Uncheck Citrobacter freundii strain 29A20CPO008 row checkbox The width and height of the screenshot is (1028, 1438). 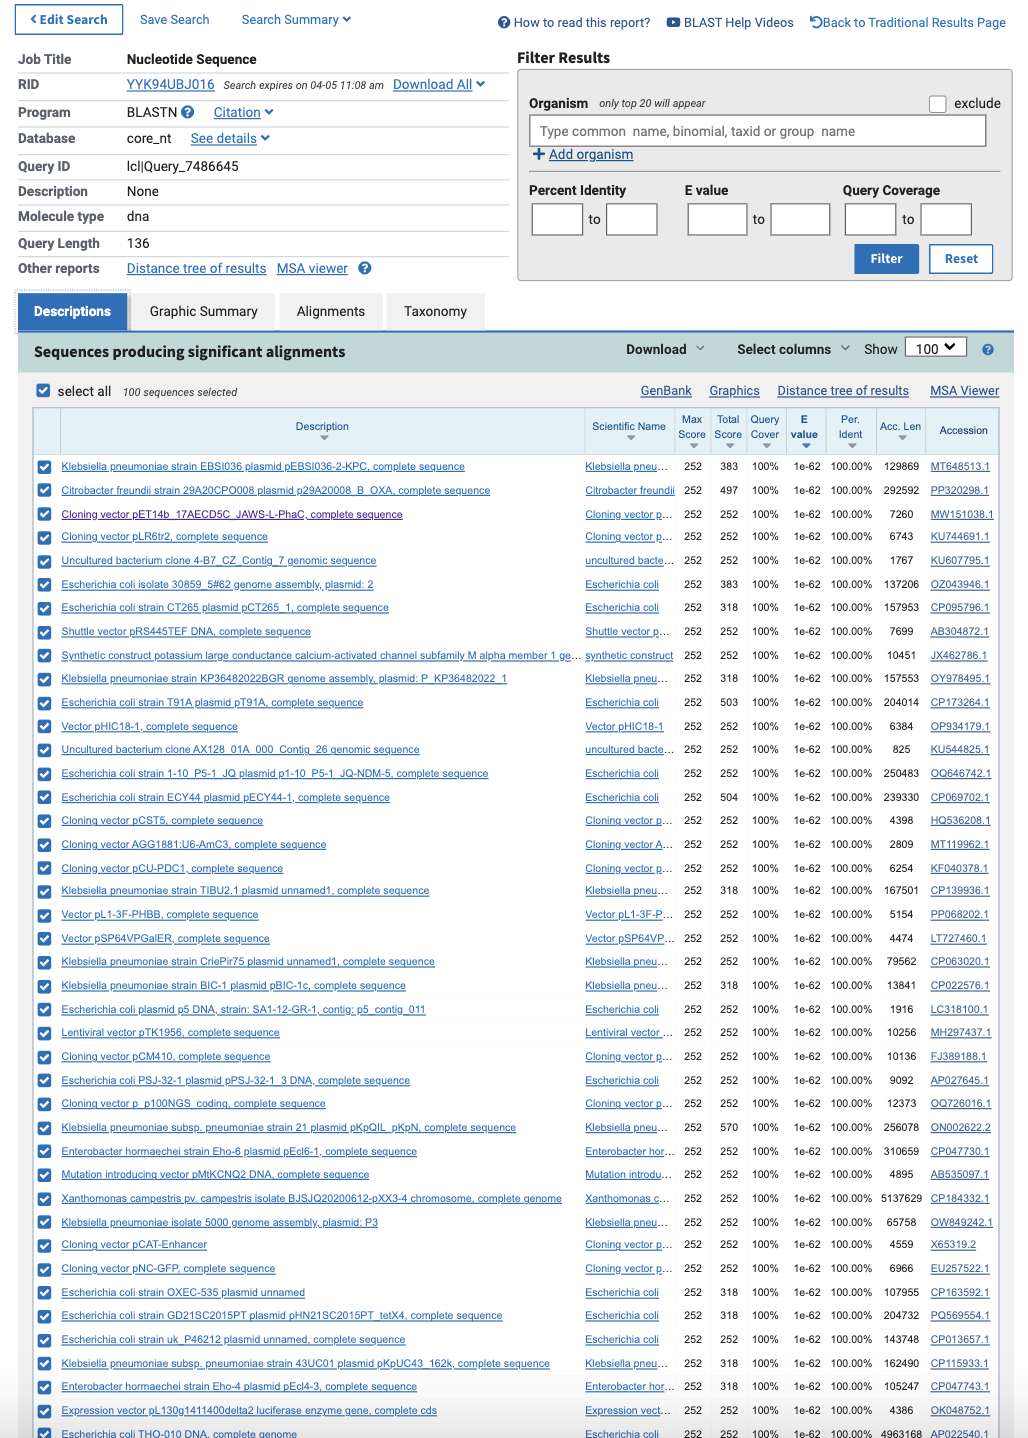44,491
